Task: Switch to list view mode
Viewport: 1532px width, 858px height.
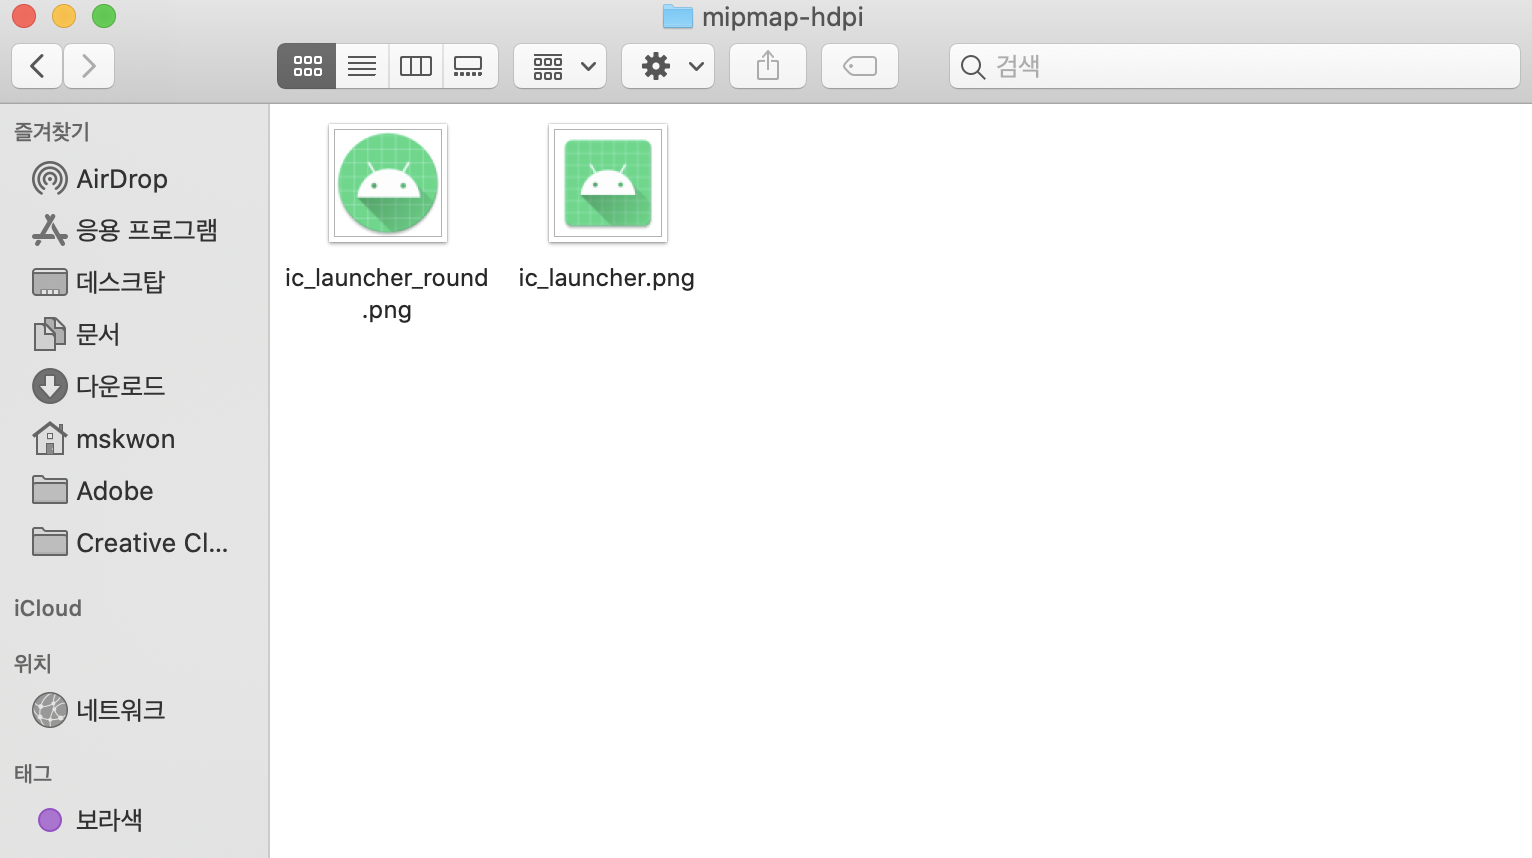Action: pos(362,66)
